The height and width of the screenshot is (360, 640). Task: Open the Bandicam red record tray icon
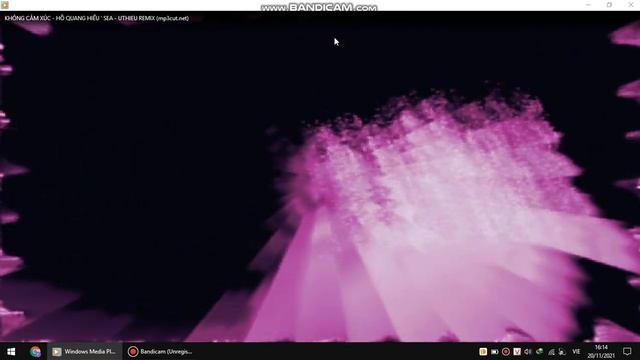coord(506,351)
